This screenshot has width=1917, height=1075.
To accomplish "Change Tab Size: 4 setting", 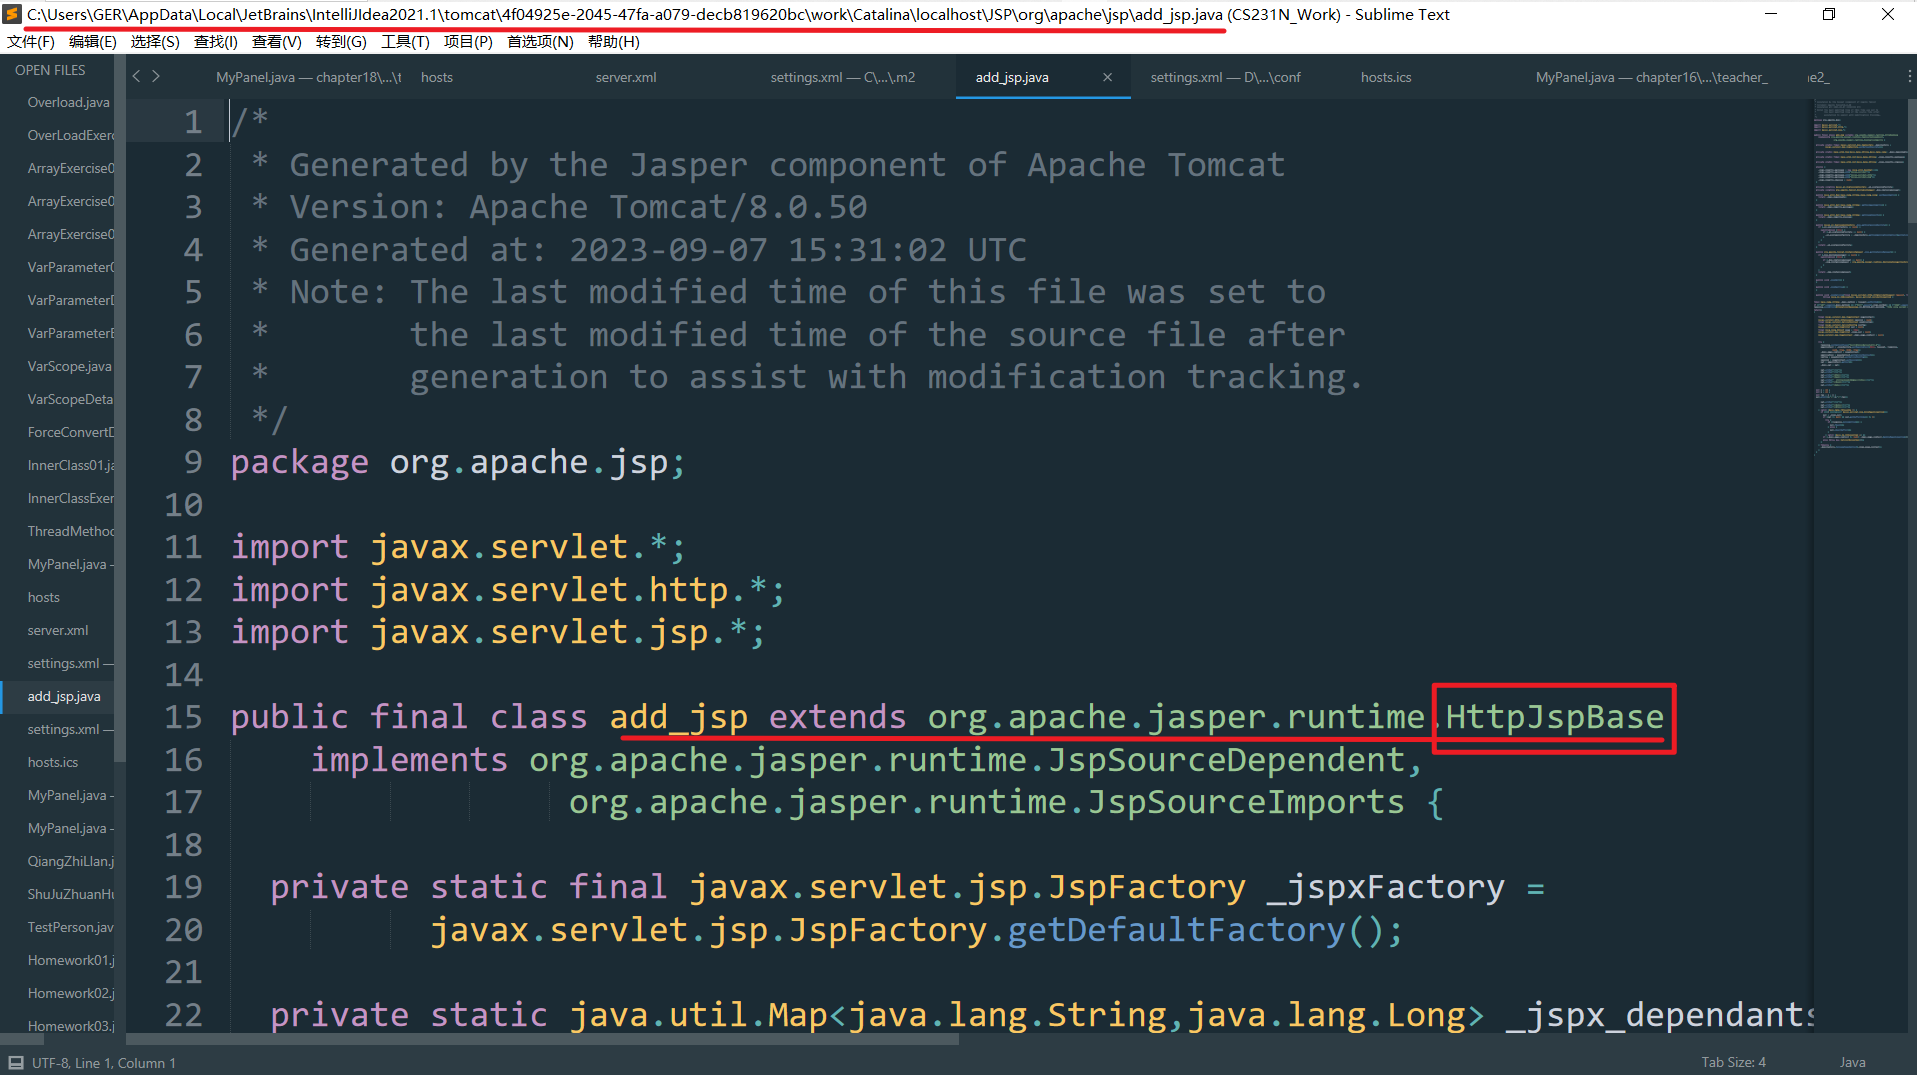I will pos(1733,1062).
